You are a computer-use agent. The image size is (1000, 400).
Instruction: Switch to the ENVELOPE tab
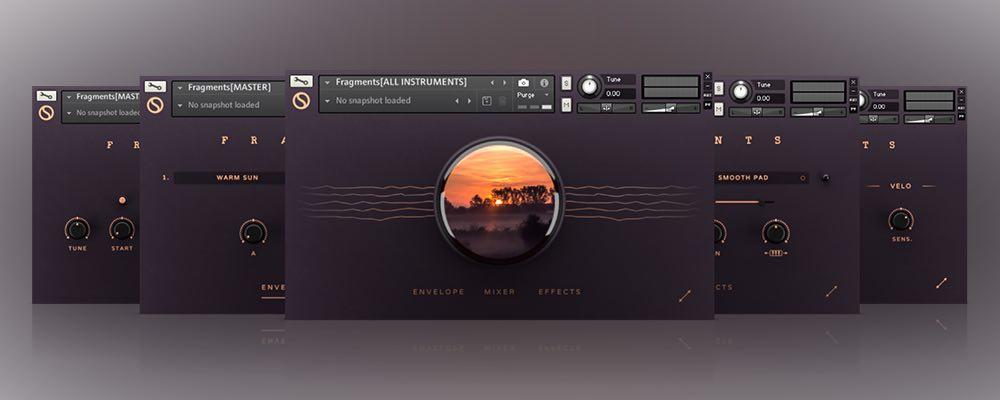pyautogui.click(x=438, y=292)
